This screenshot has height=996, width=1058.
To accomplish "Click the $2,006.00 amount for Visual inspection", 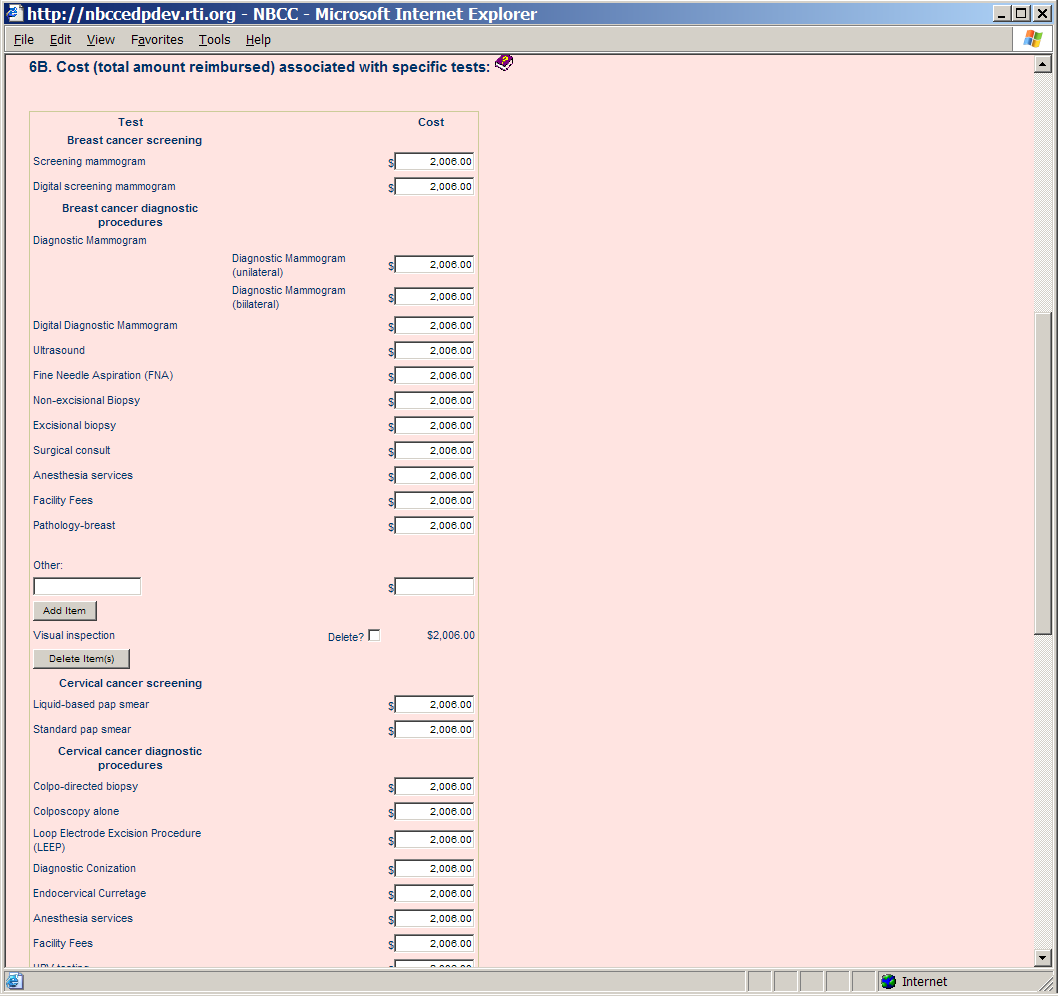I will coord(451,636).
